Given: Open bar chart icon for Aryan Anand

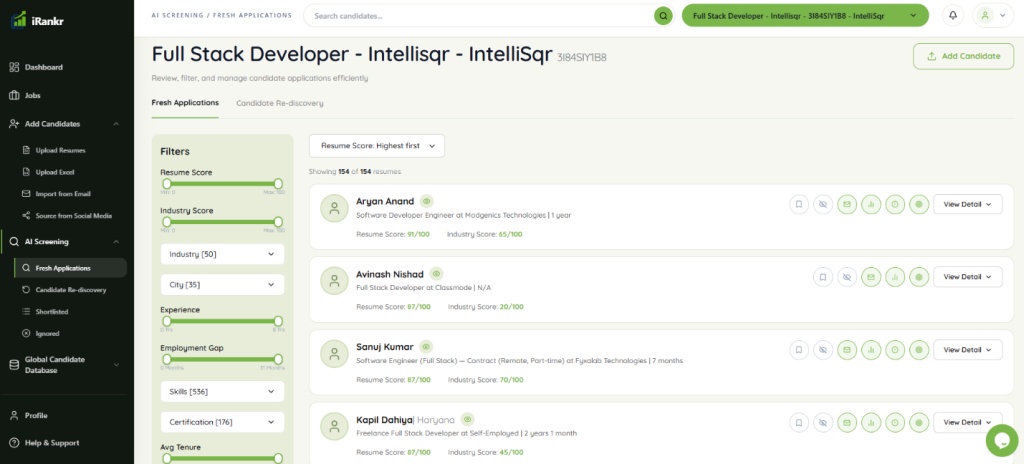Looking at the screenshot, I should click(x=871, y=204).
